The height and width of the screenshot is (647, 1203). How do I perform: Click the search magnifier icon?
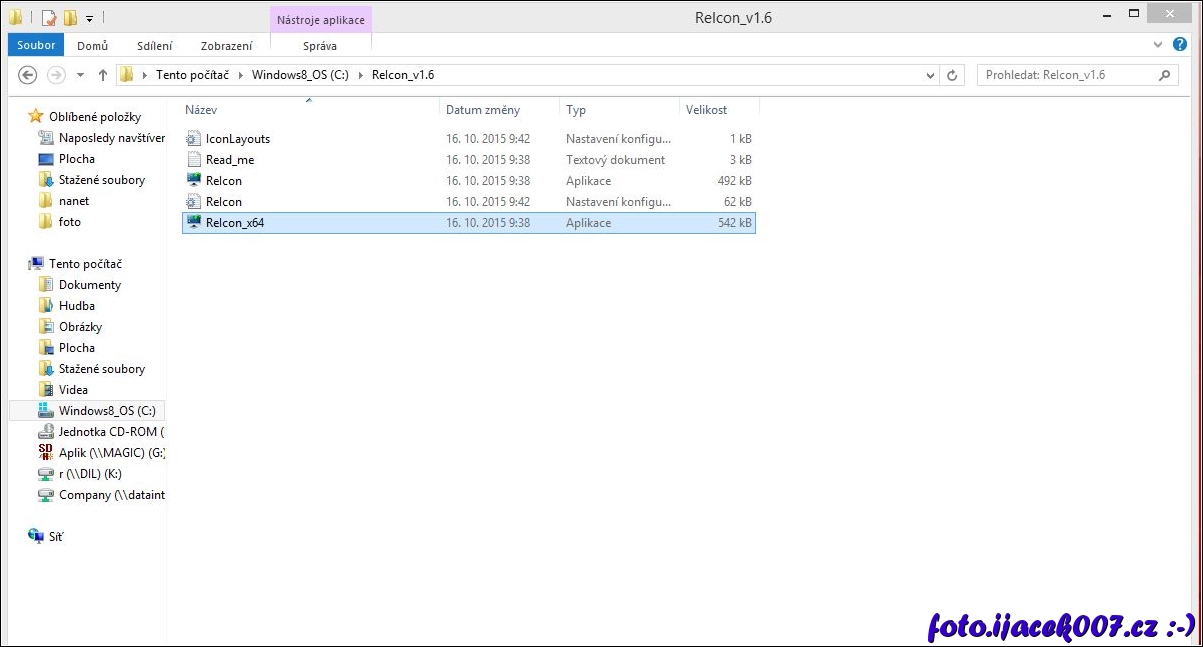(x=1164, y=75)
